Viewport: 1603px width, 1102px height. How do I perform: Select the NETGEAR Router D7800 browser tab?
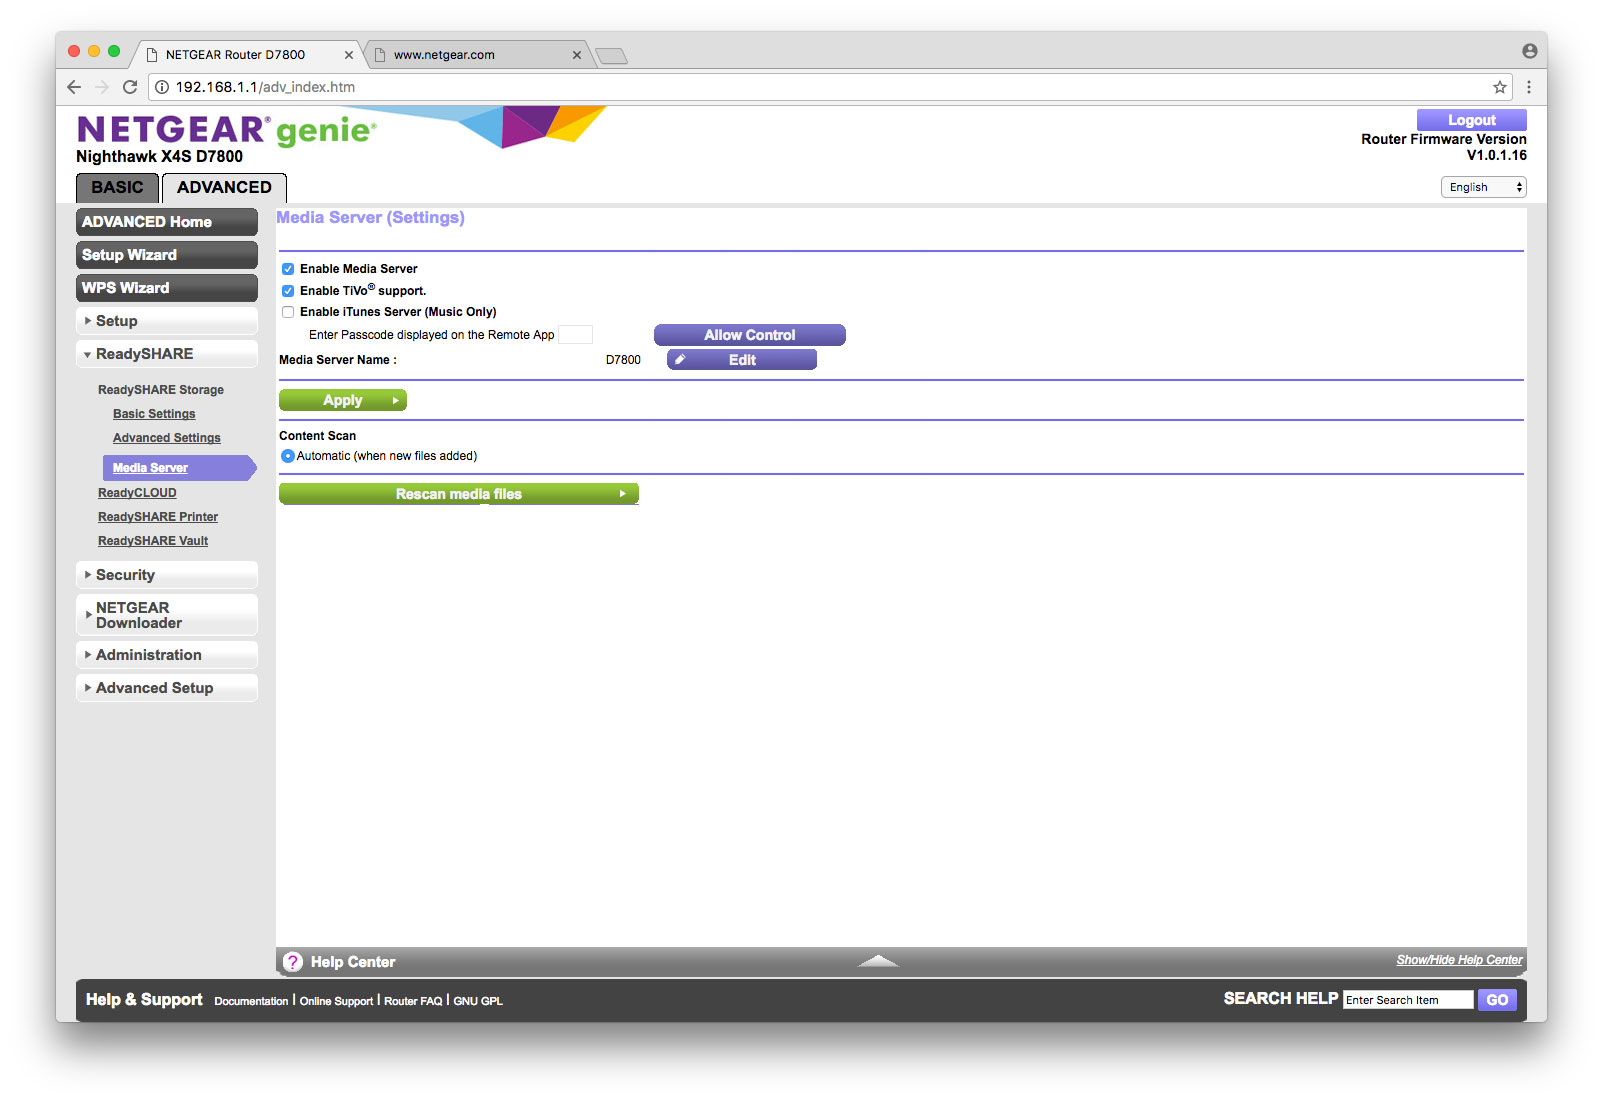[x=249, y=55]
